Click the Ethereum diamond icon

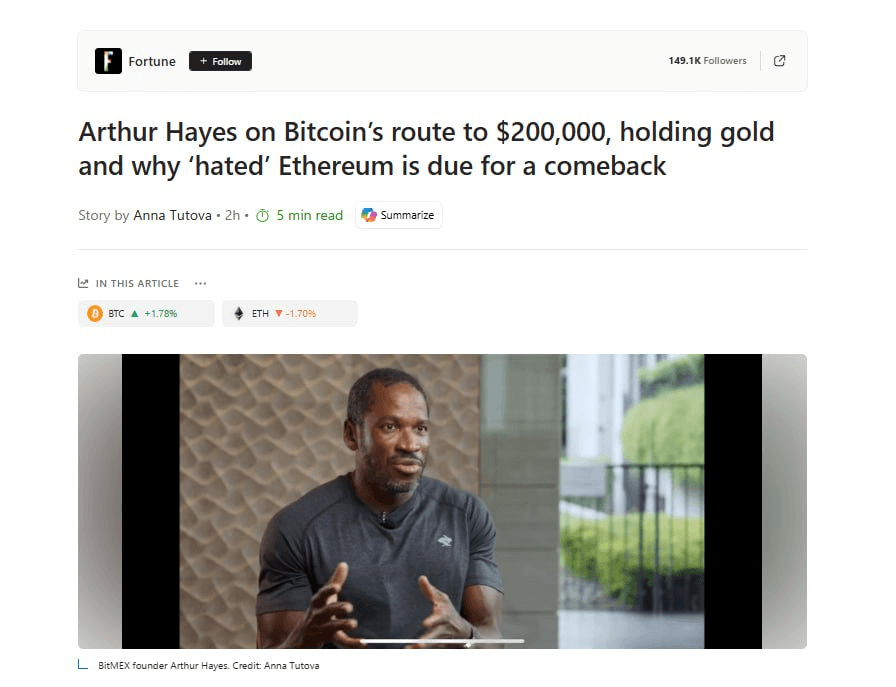[239, 314]
